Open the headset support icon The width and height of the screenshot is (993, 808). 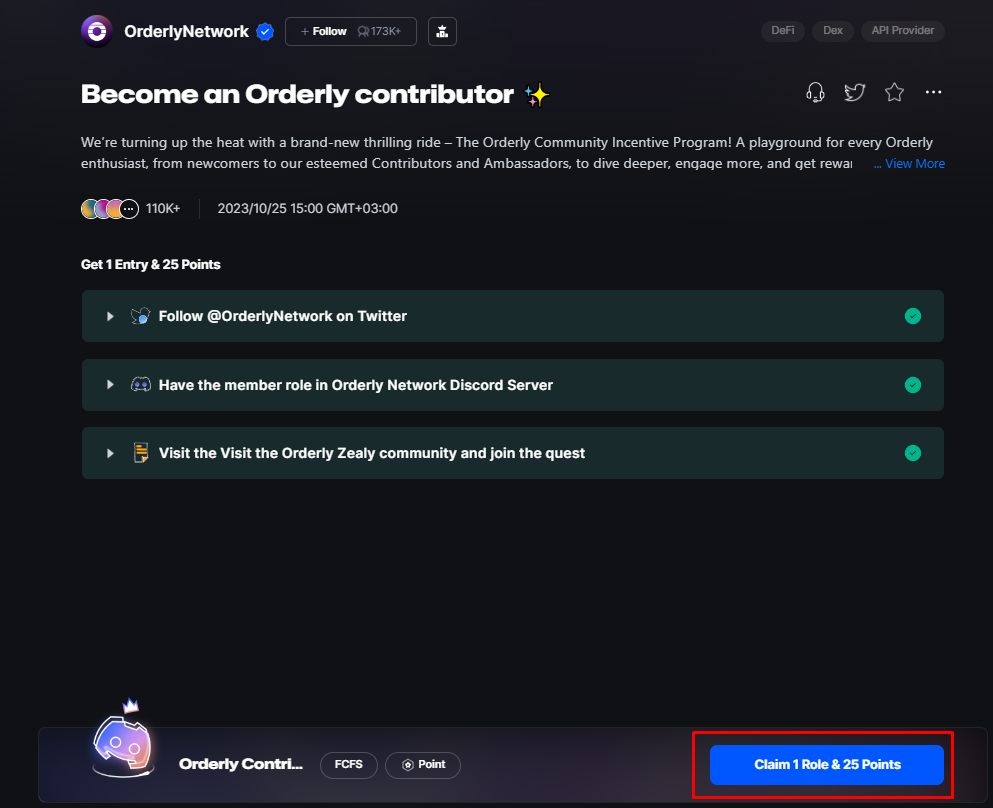[x=815, y=92]
